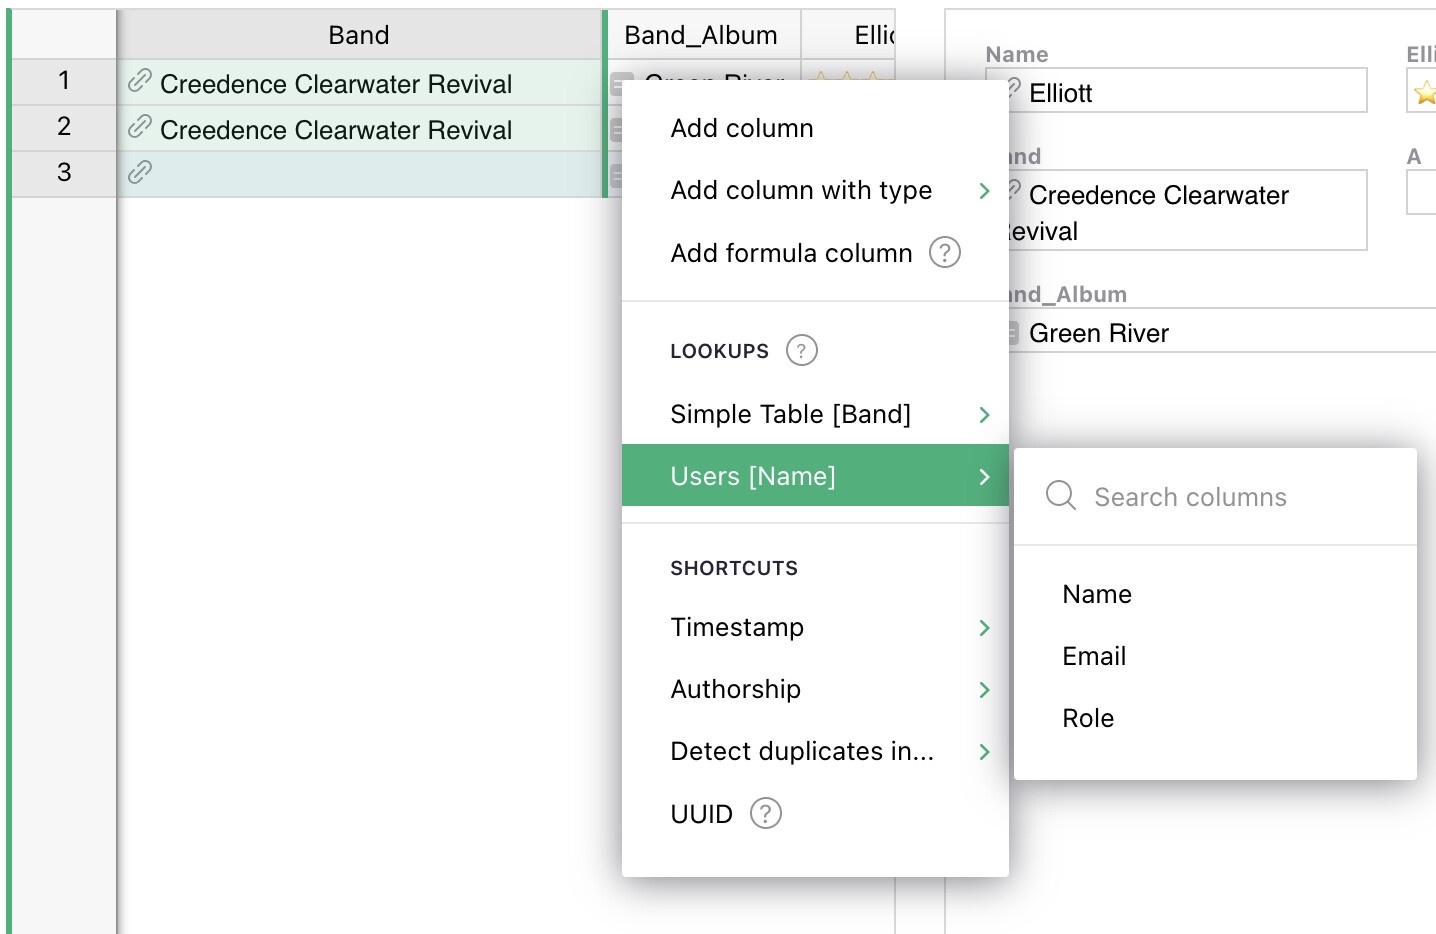
Task: Click the link icon in empty row 3
Action: pyautogui.click(x=140, y=173)
